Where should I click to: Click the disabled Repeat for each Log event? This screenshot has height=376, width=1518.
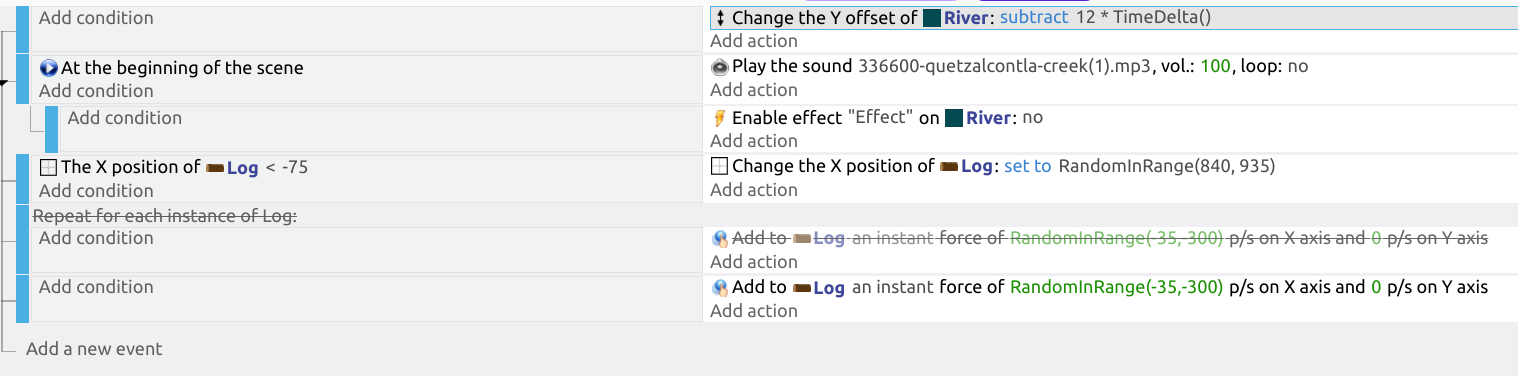click(x=165, y=216)
